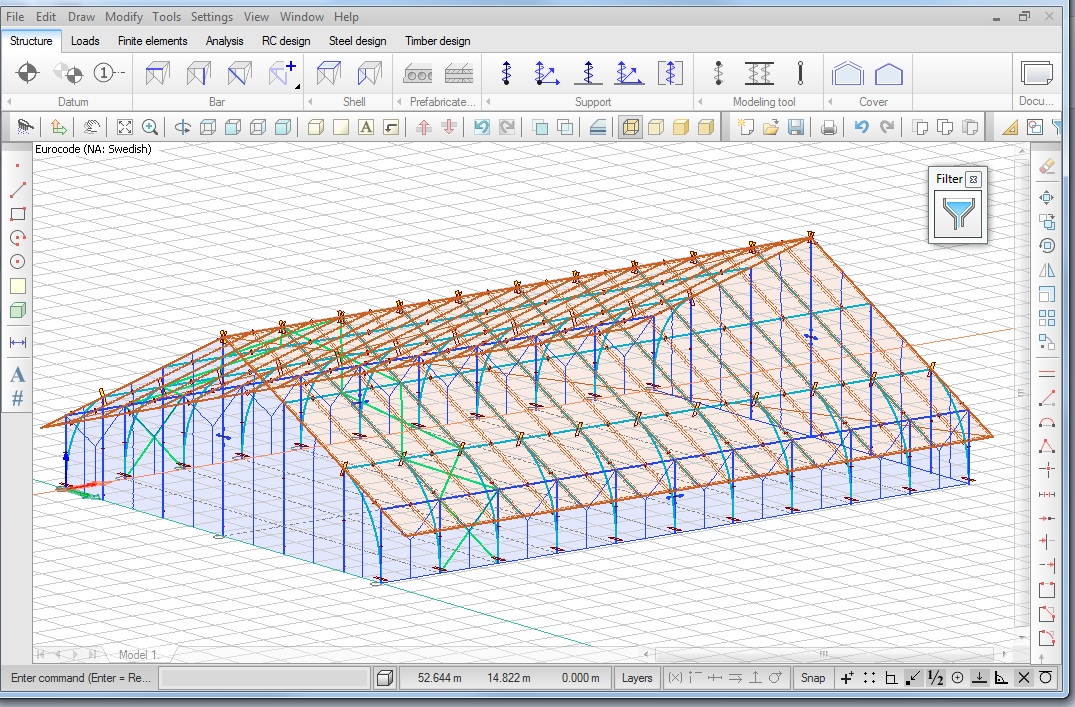Open the bar-with-plus tool dropdown arrow
Viewport: 1075px width, 707px height.
298,86
